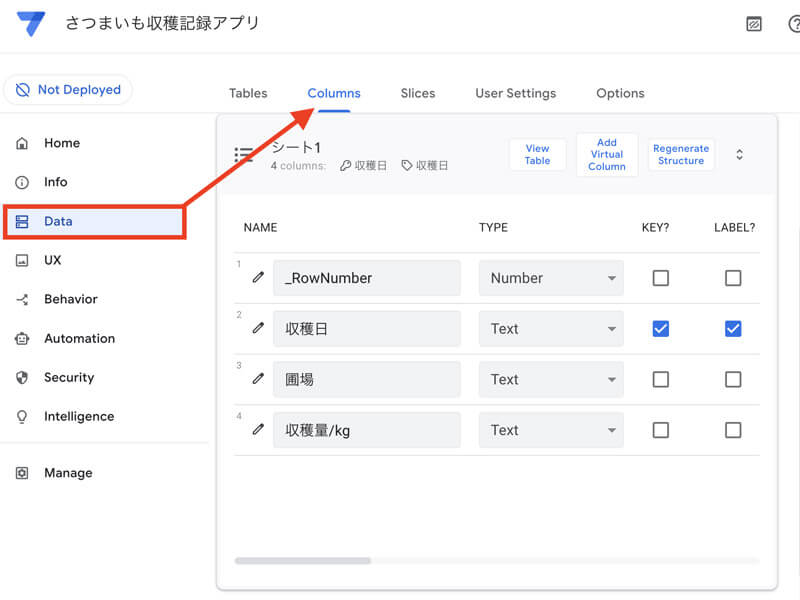Click the edit pencil beside 圃場 column
800x600 pixels.
click(x=258, y=379)
